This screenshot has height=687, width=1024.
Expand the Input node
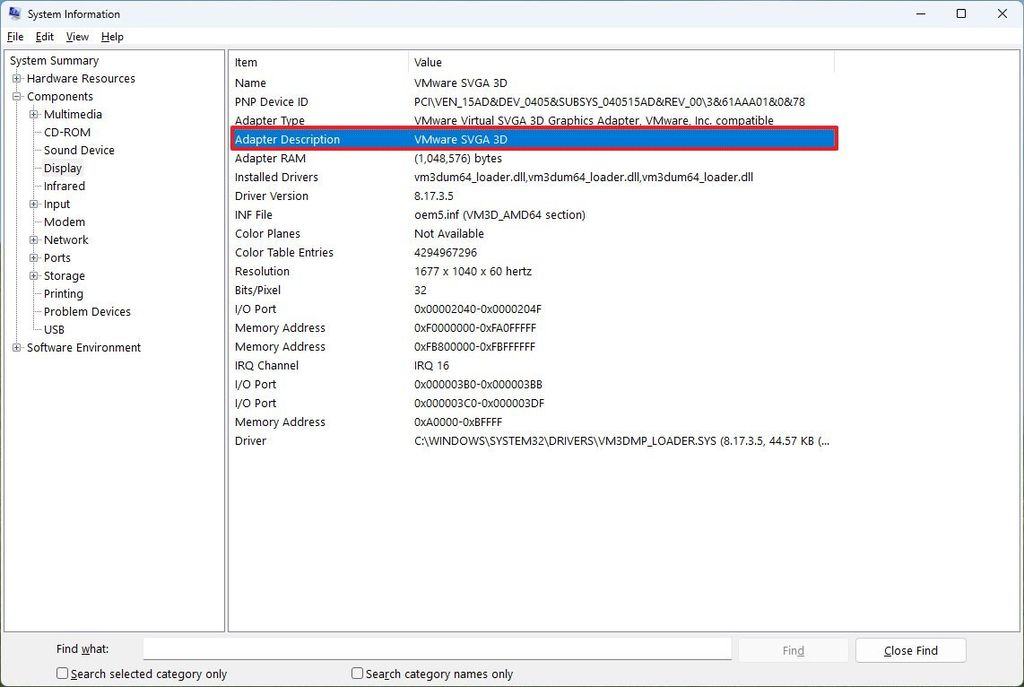34,204
